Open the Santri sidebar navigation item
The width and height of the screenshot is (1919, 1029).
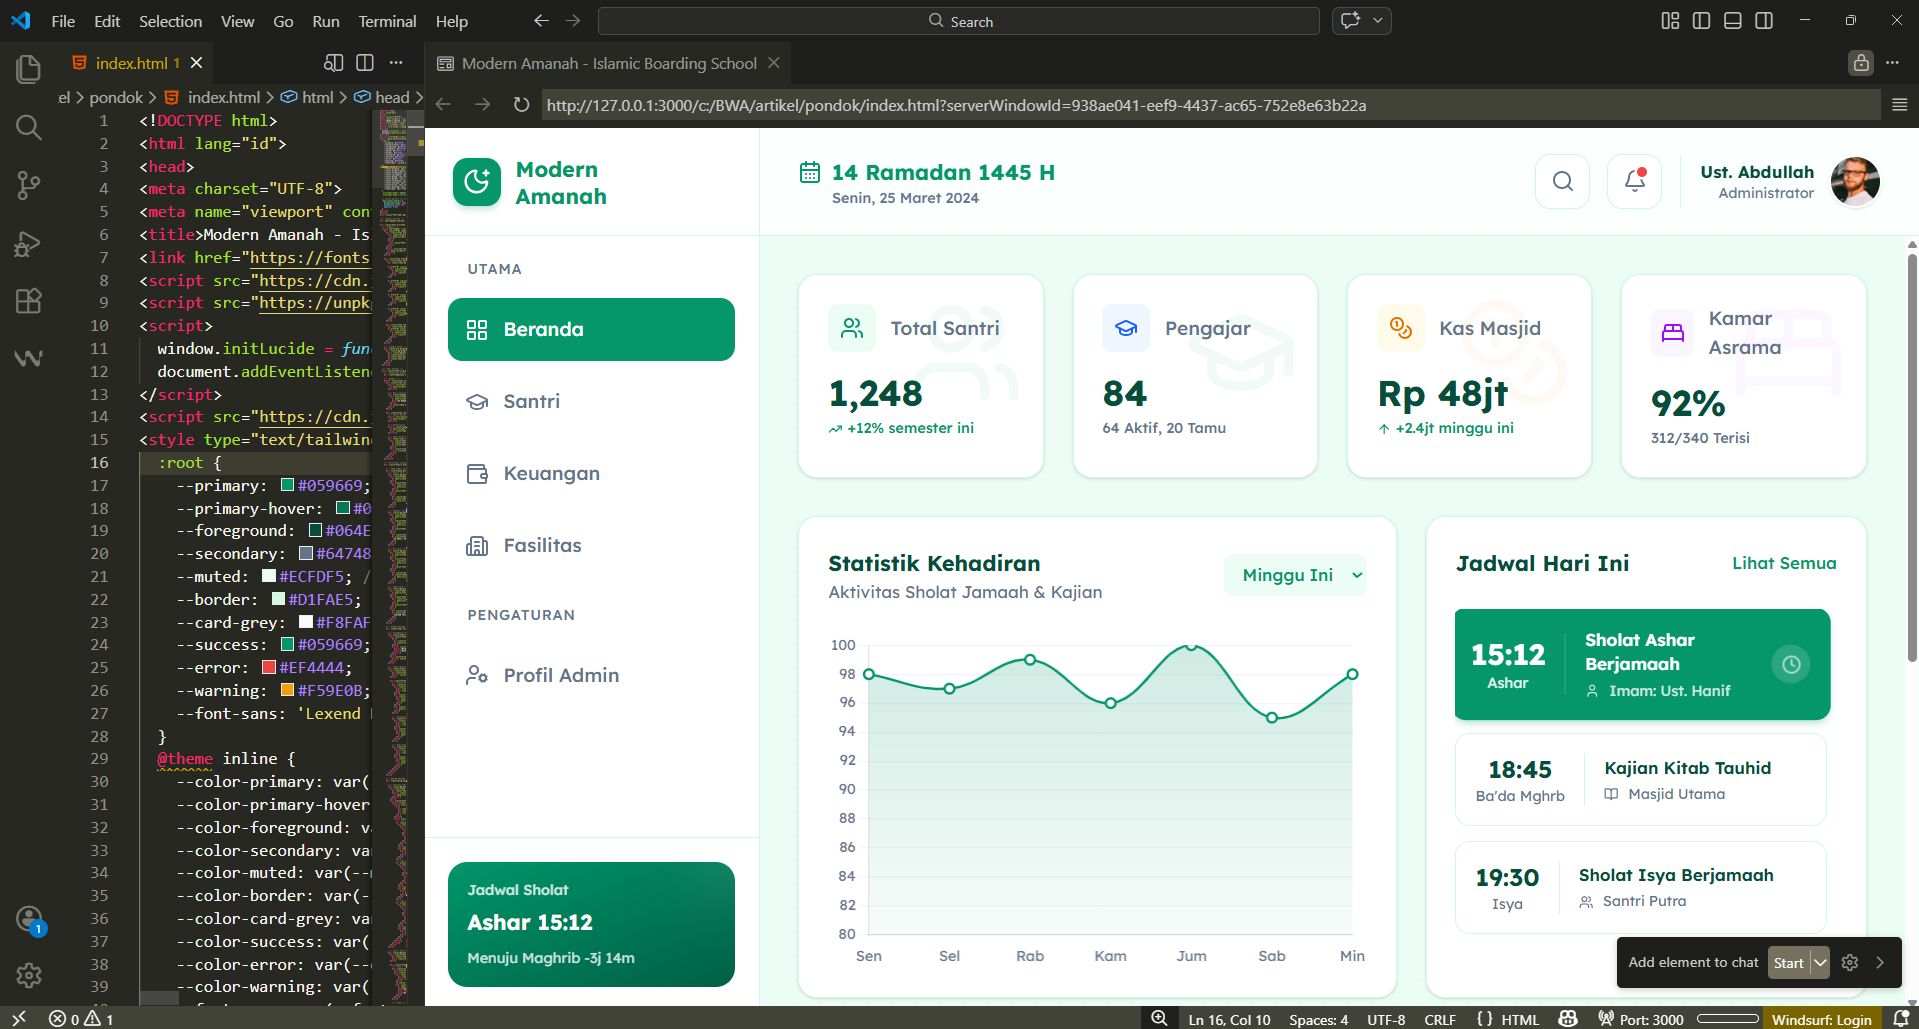(531, 401)
